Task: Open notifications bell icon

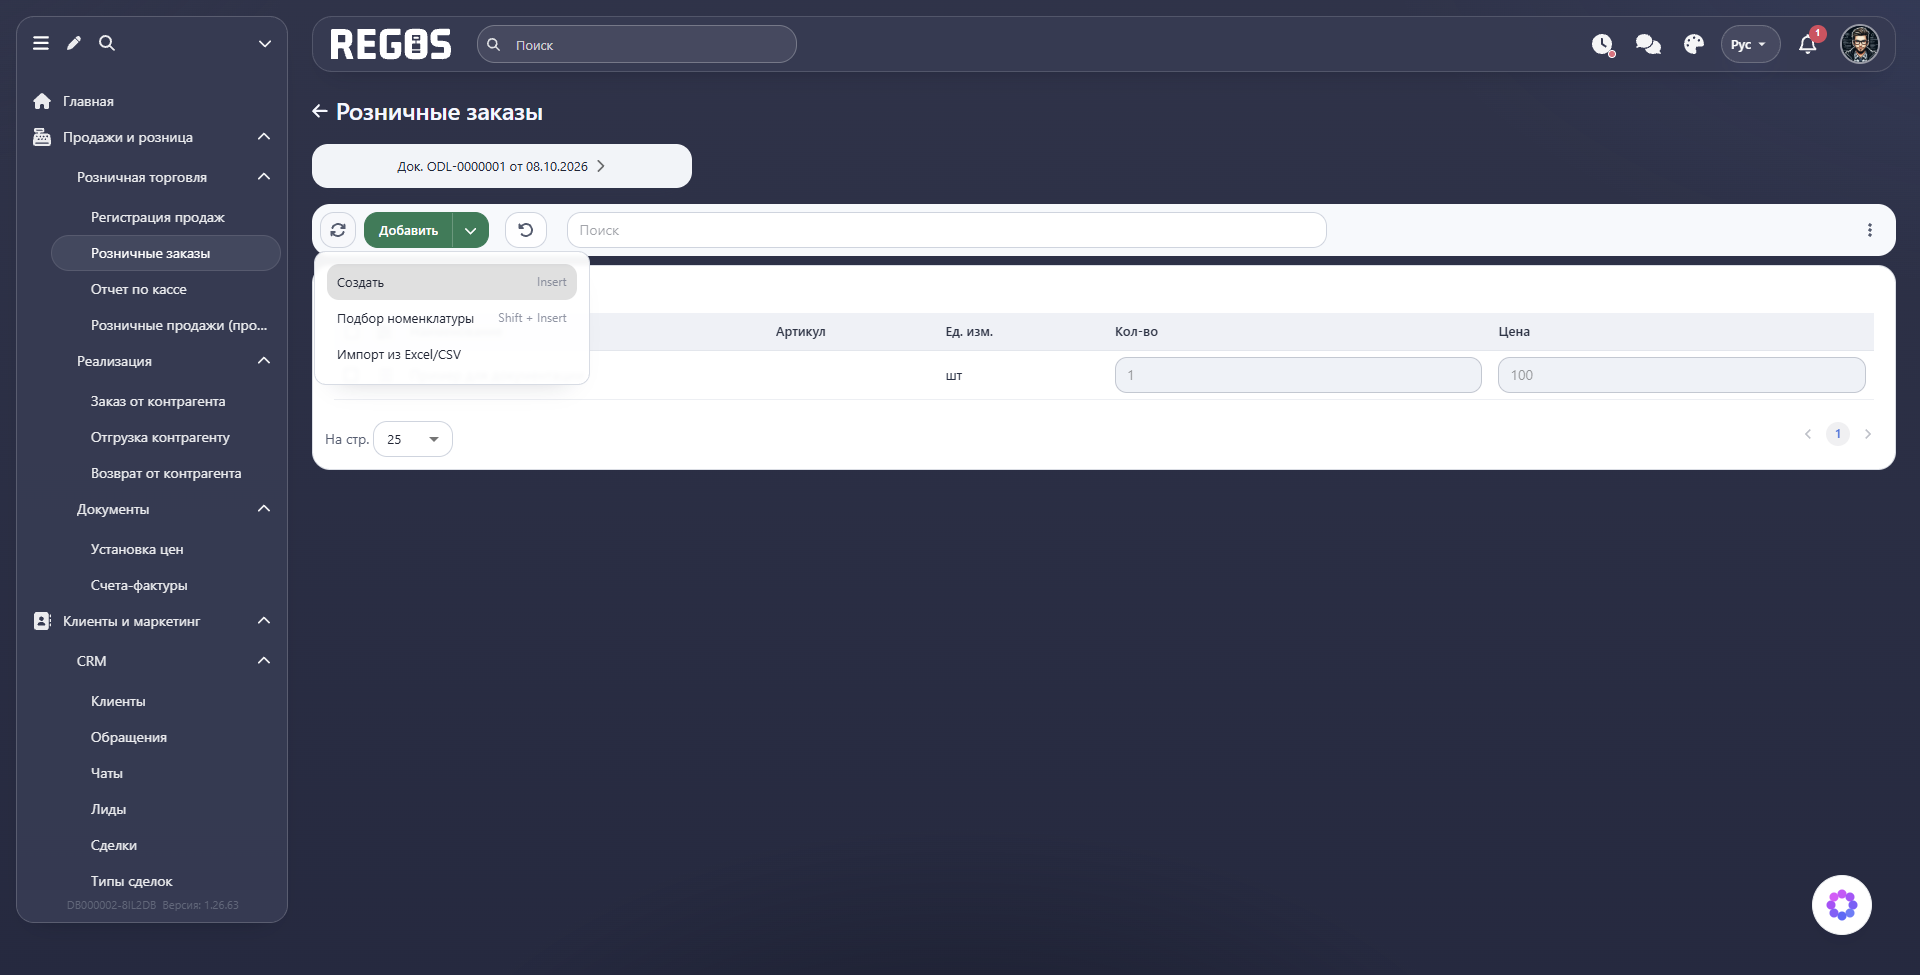Action: (1808, 44)
